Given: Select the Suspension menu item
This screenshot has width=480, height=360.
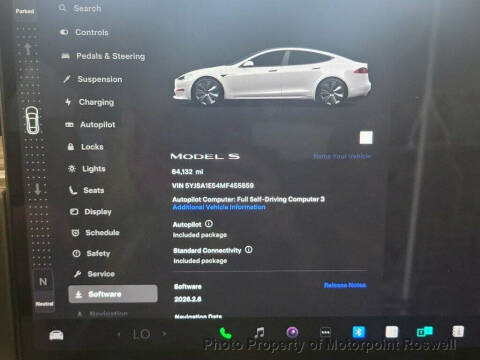Looking at the screenshot, I should (93, 79).
